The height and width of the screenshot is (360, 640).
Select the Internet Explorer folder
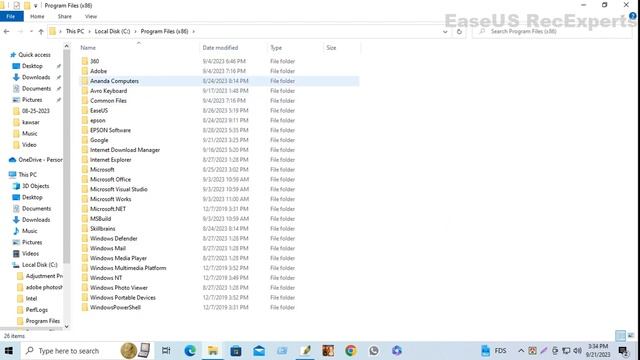coord(110,160)
